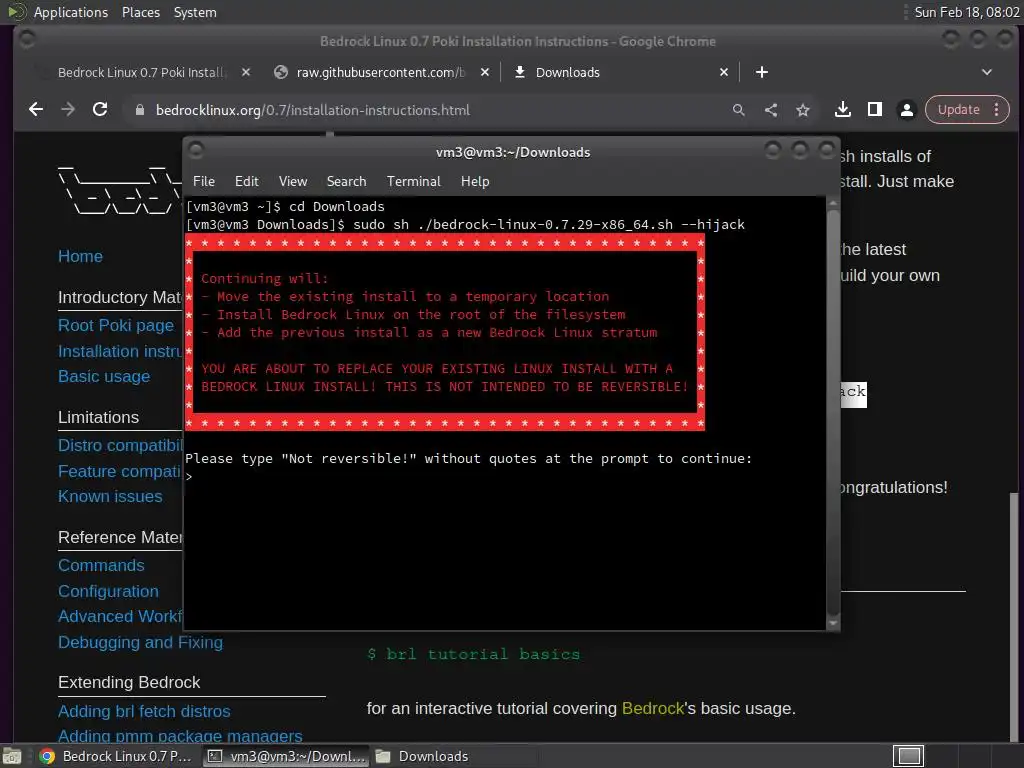
Task: Switch to Bedrock Linux 0.7 Poki tab
Action: (140, 72)
